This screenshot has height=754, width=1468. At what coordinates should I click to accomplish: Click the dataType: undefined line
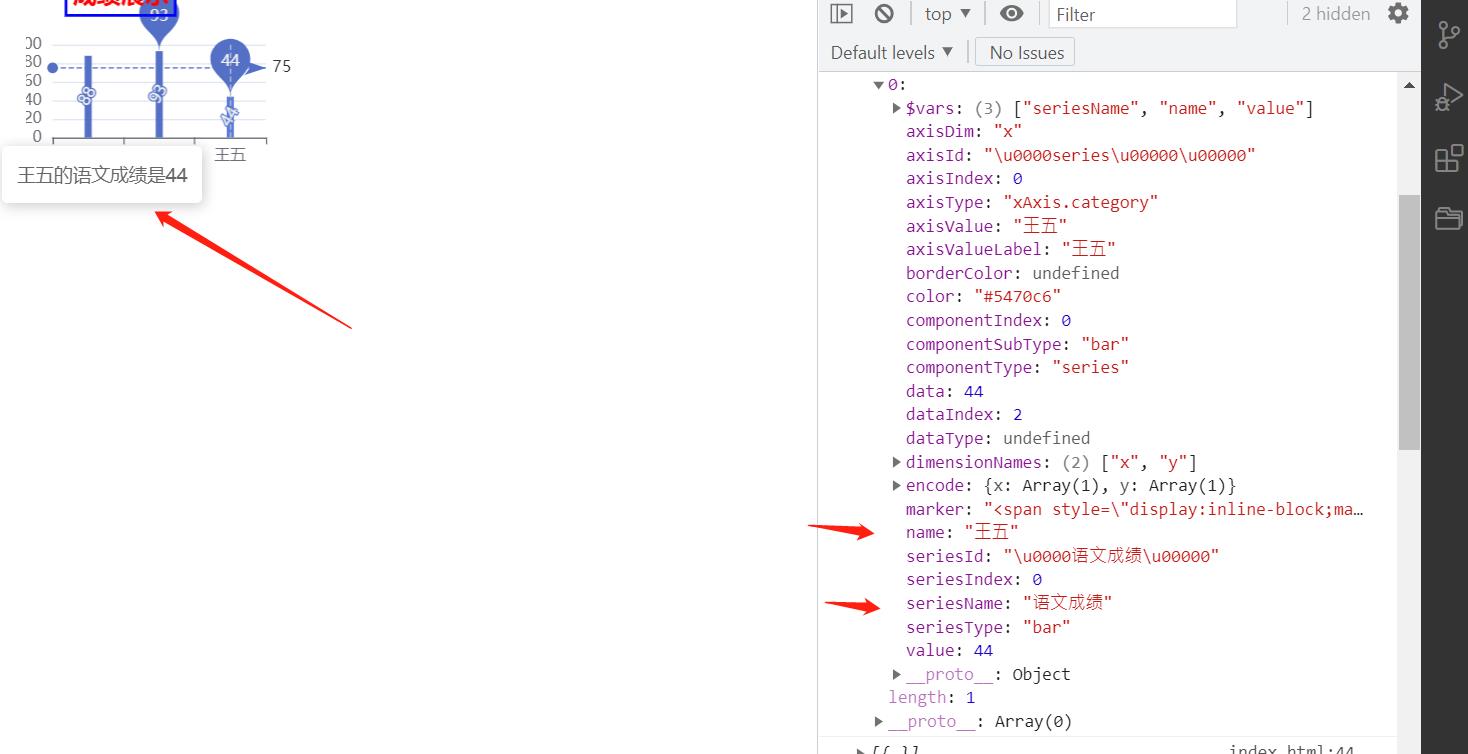coord(998,438)
